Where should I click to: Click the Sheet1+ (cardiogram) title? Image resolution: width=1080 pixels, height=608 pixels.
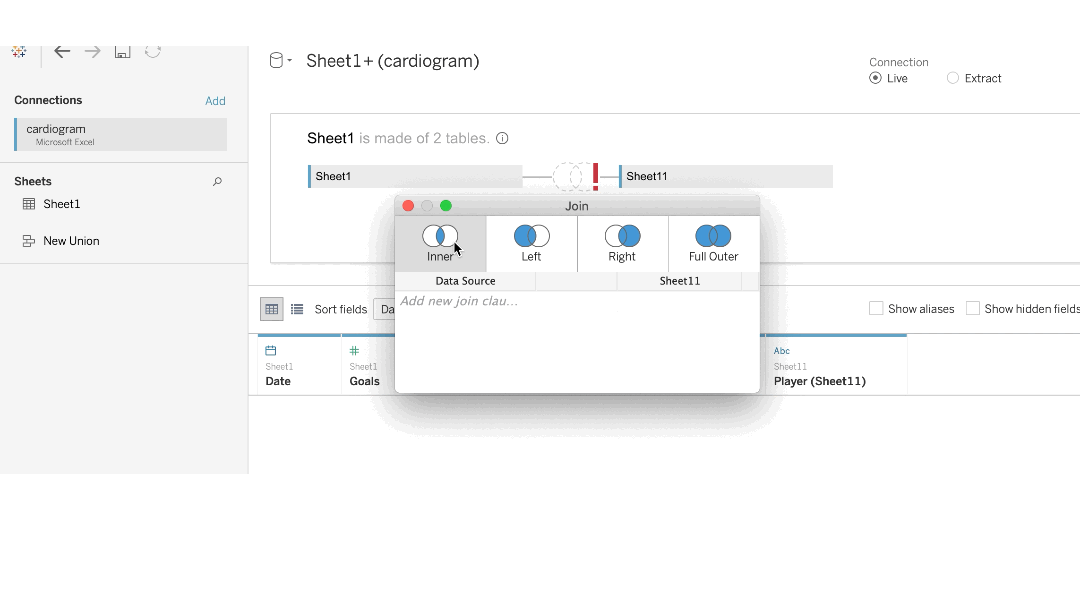(393, 61)
